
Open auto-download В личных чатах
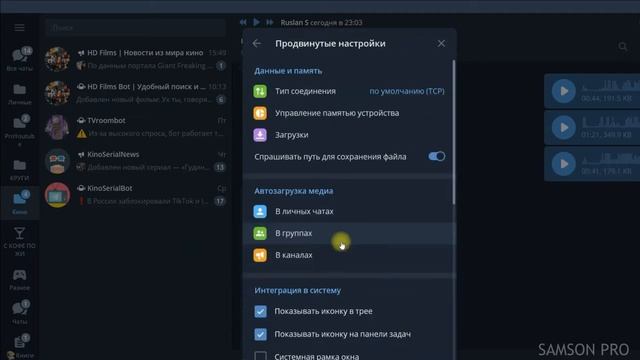[349, 211]
